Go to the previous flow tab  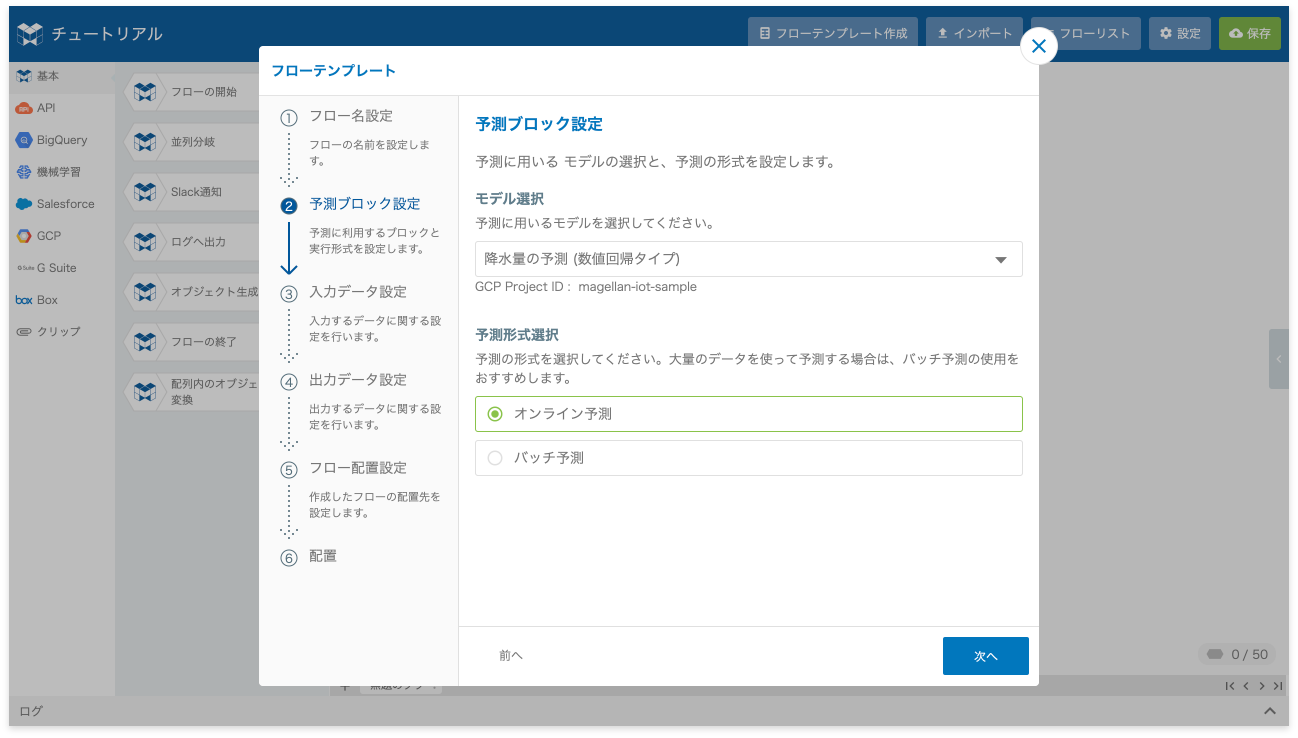[1246, 686]
